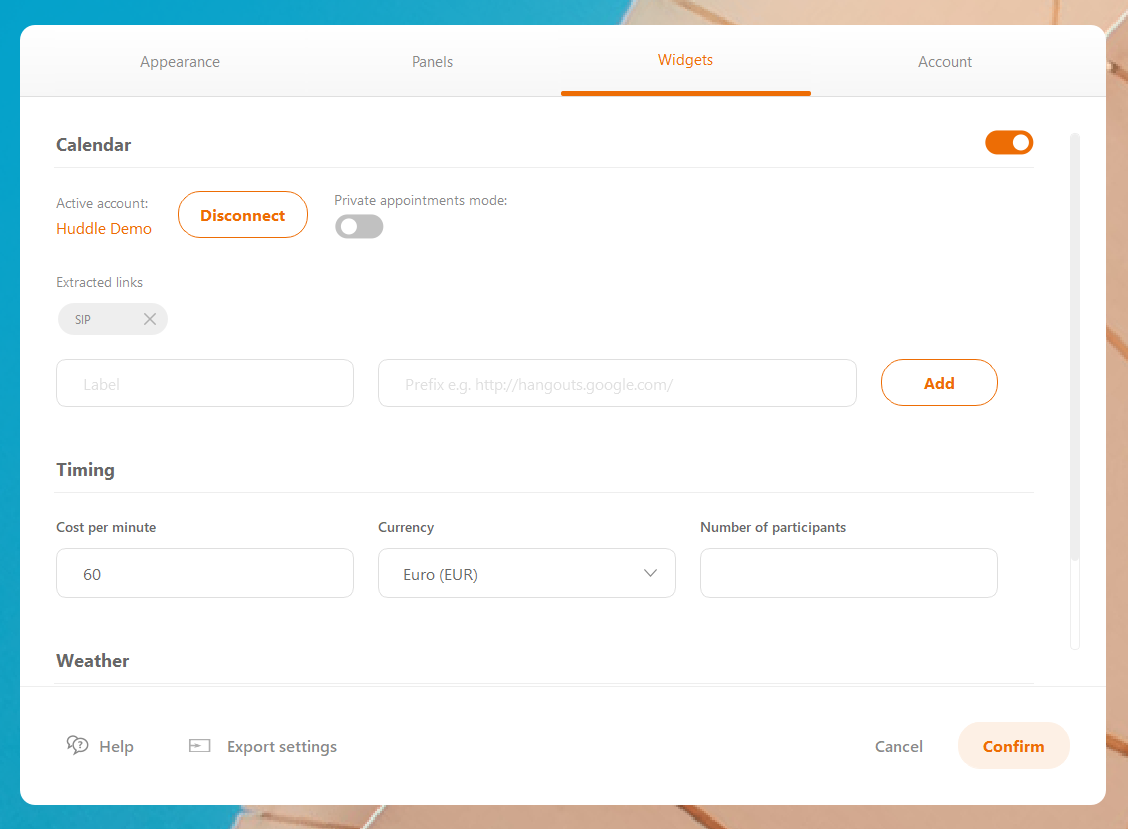Remove the SIP extracted link chip
This screenshot has width=1128, height=829.
[x=150, y=319]
